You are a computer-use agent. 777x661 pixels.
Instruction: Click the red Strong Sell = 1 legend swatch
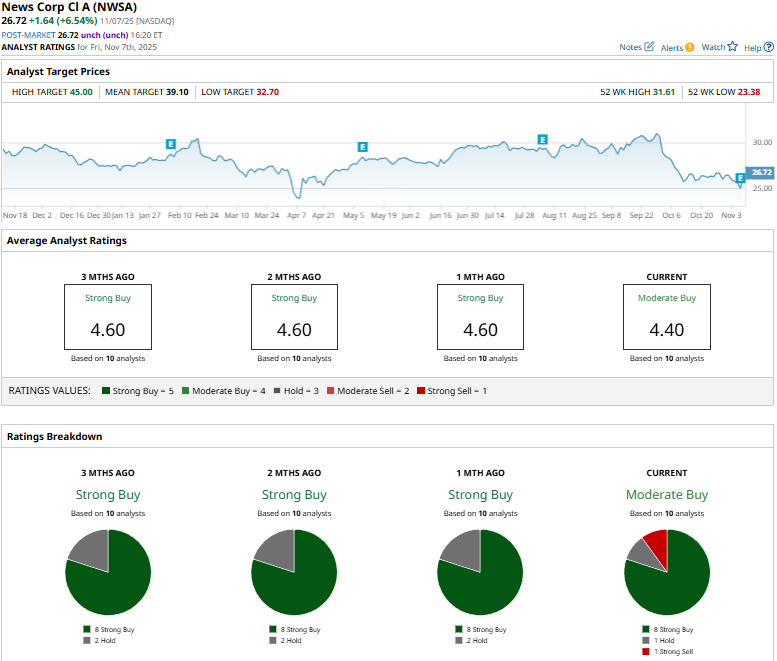(x=421, y=391)
